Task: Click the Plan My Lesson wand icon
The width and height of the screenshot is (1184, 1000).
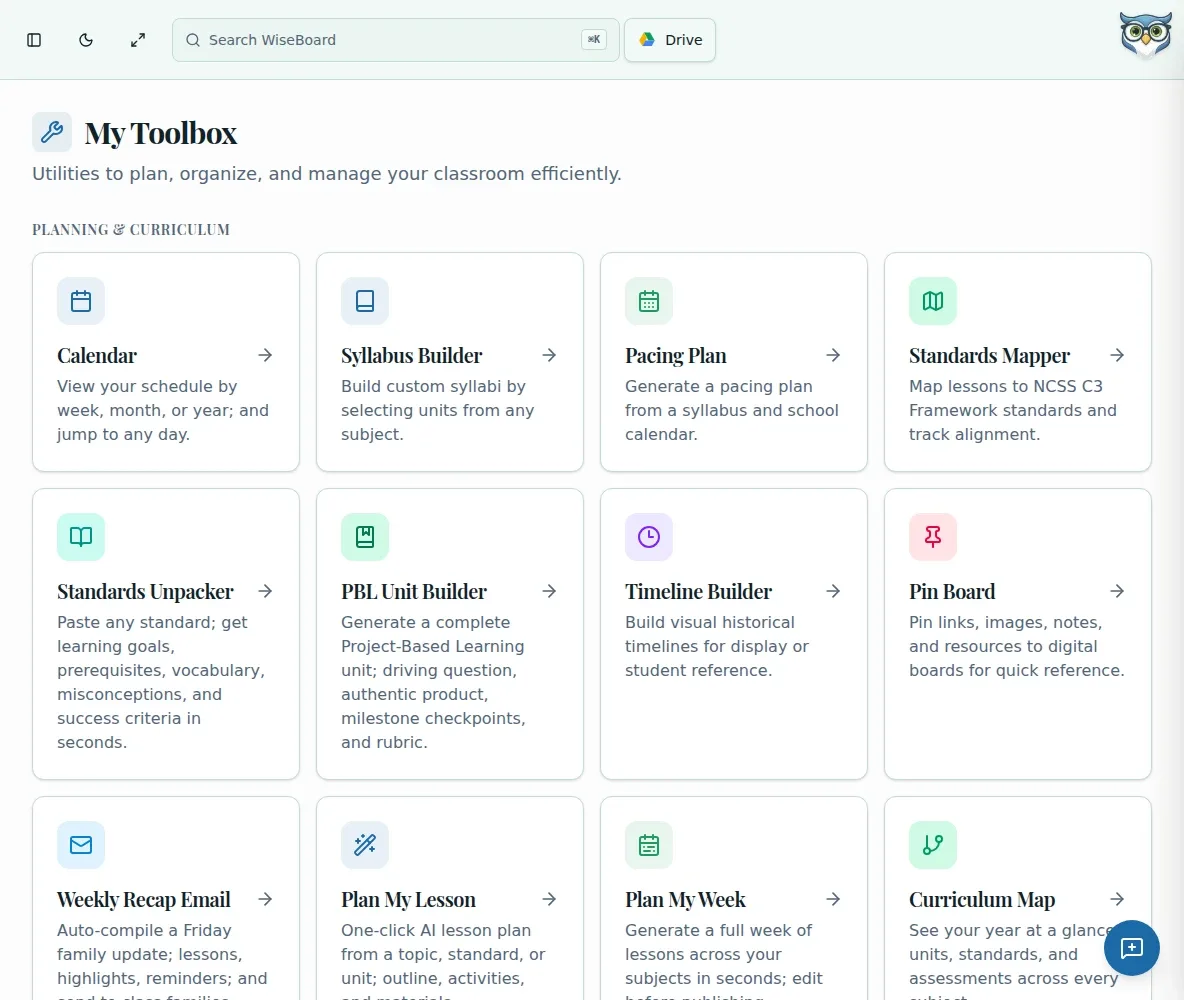Action: pyautogui.click(x=365, y=844)
